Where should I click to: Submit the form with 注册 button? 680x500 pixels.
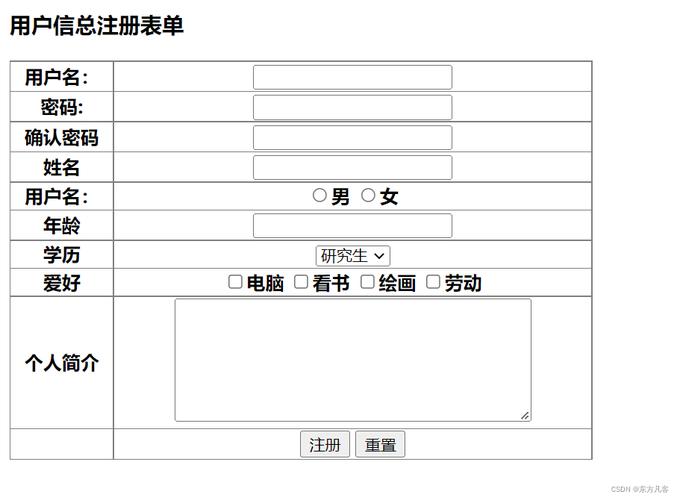325,444
